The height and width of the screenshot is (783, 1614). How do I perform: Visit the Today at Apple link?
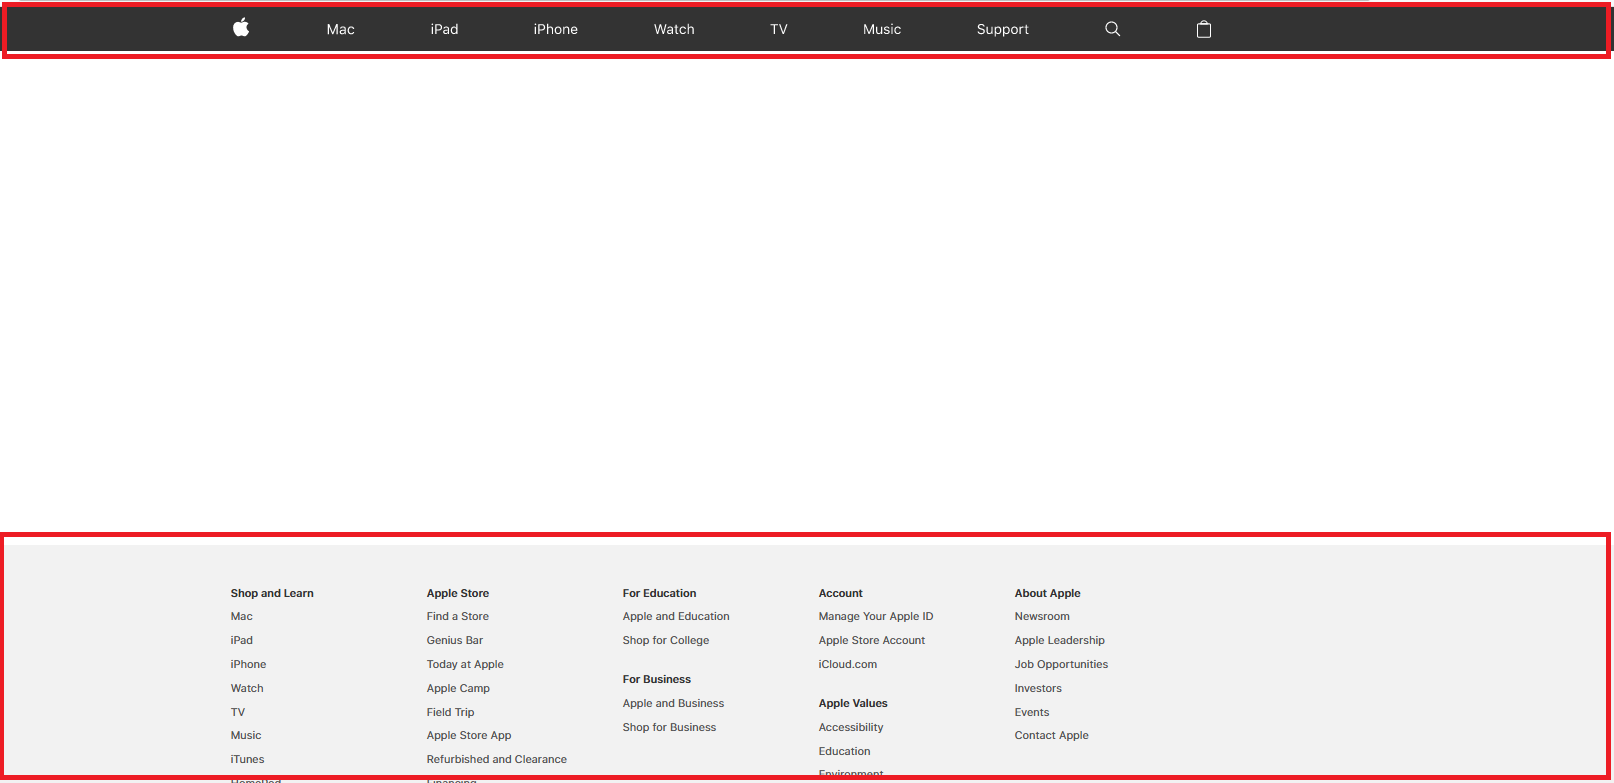(x=465, y=665)
